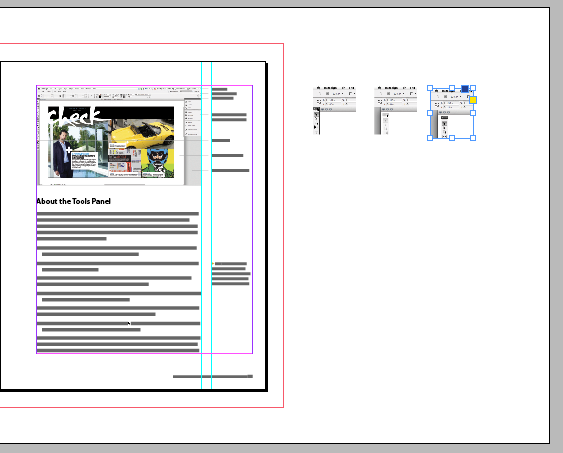Click the bottom-left handle of selected frame
563x453 pixels.
(x=430, y=138)
